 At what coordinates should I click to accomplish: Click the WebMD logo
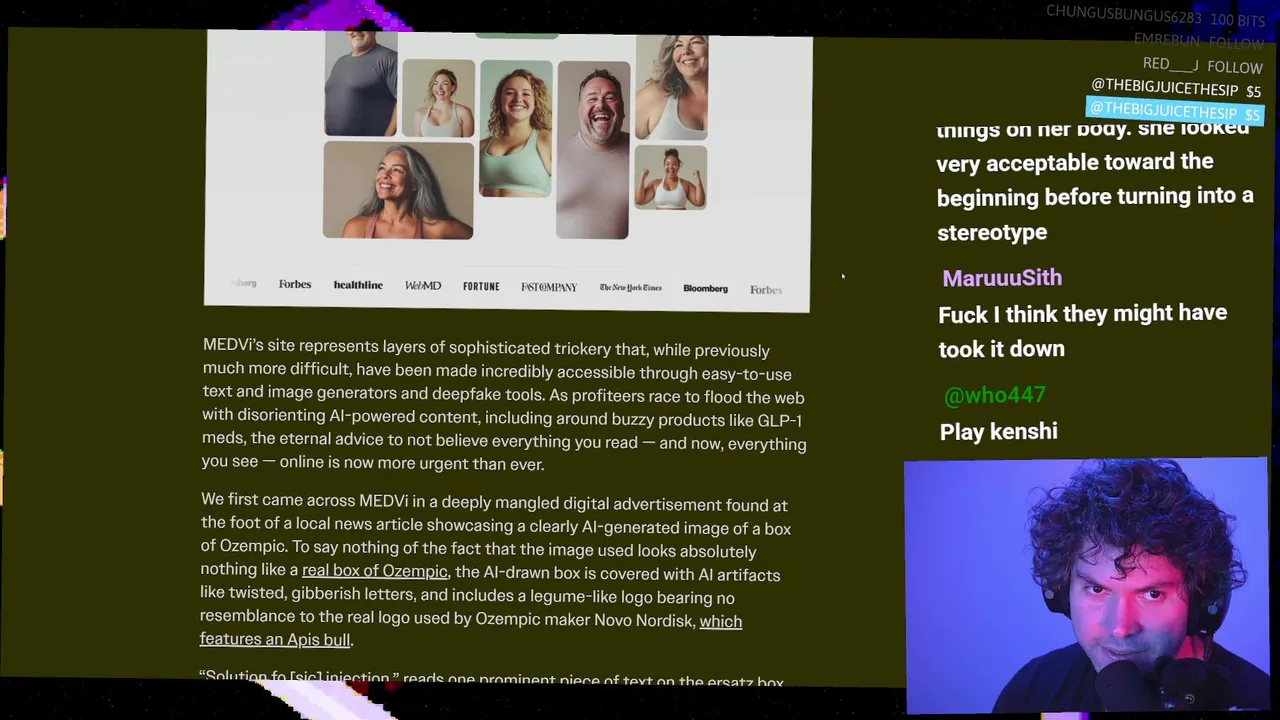423,286
